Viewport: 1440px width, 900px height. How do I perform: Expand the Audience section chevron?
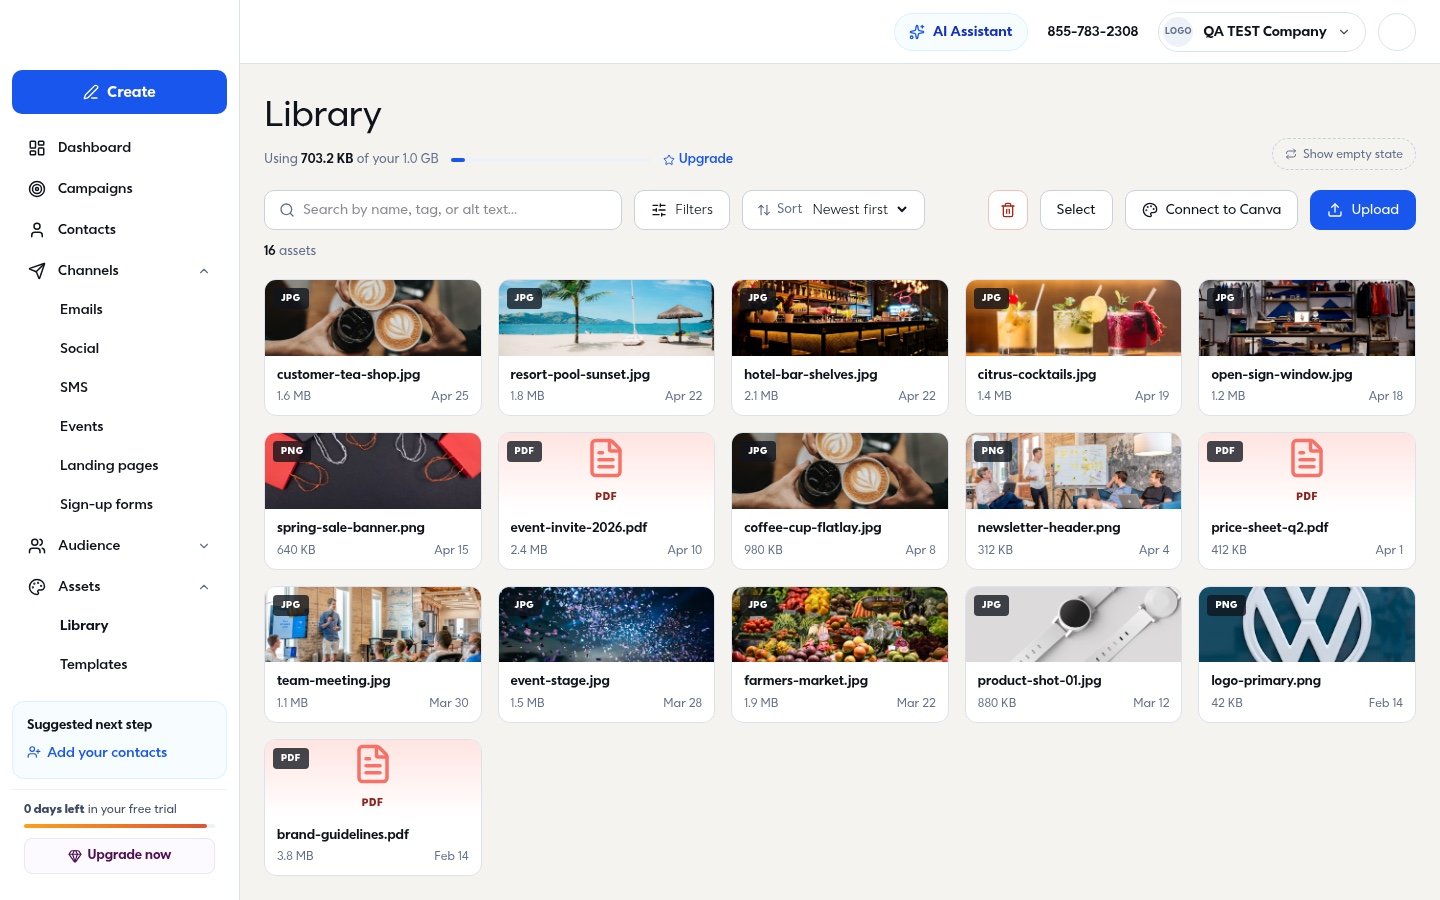[x=204, y=546]
